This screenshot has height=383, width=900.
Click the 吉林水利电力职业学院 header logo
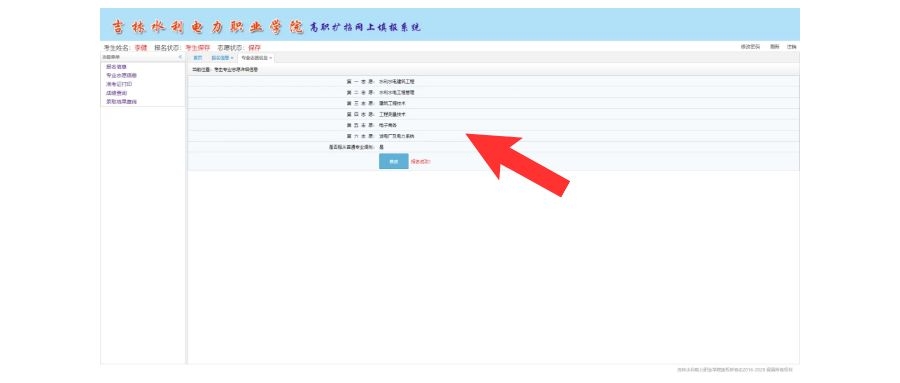[207, 26]
